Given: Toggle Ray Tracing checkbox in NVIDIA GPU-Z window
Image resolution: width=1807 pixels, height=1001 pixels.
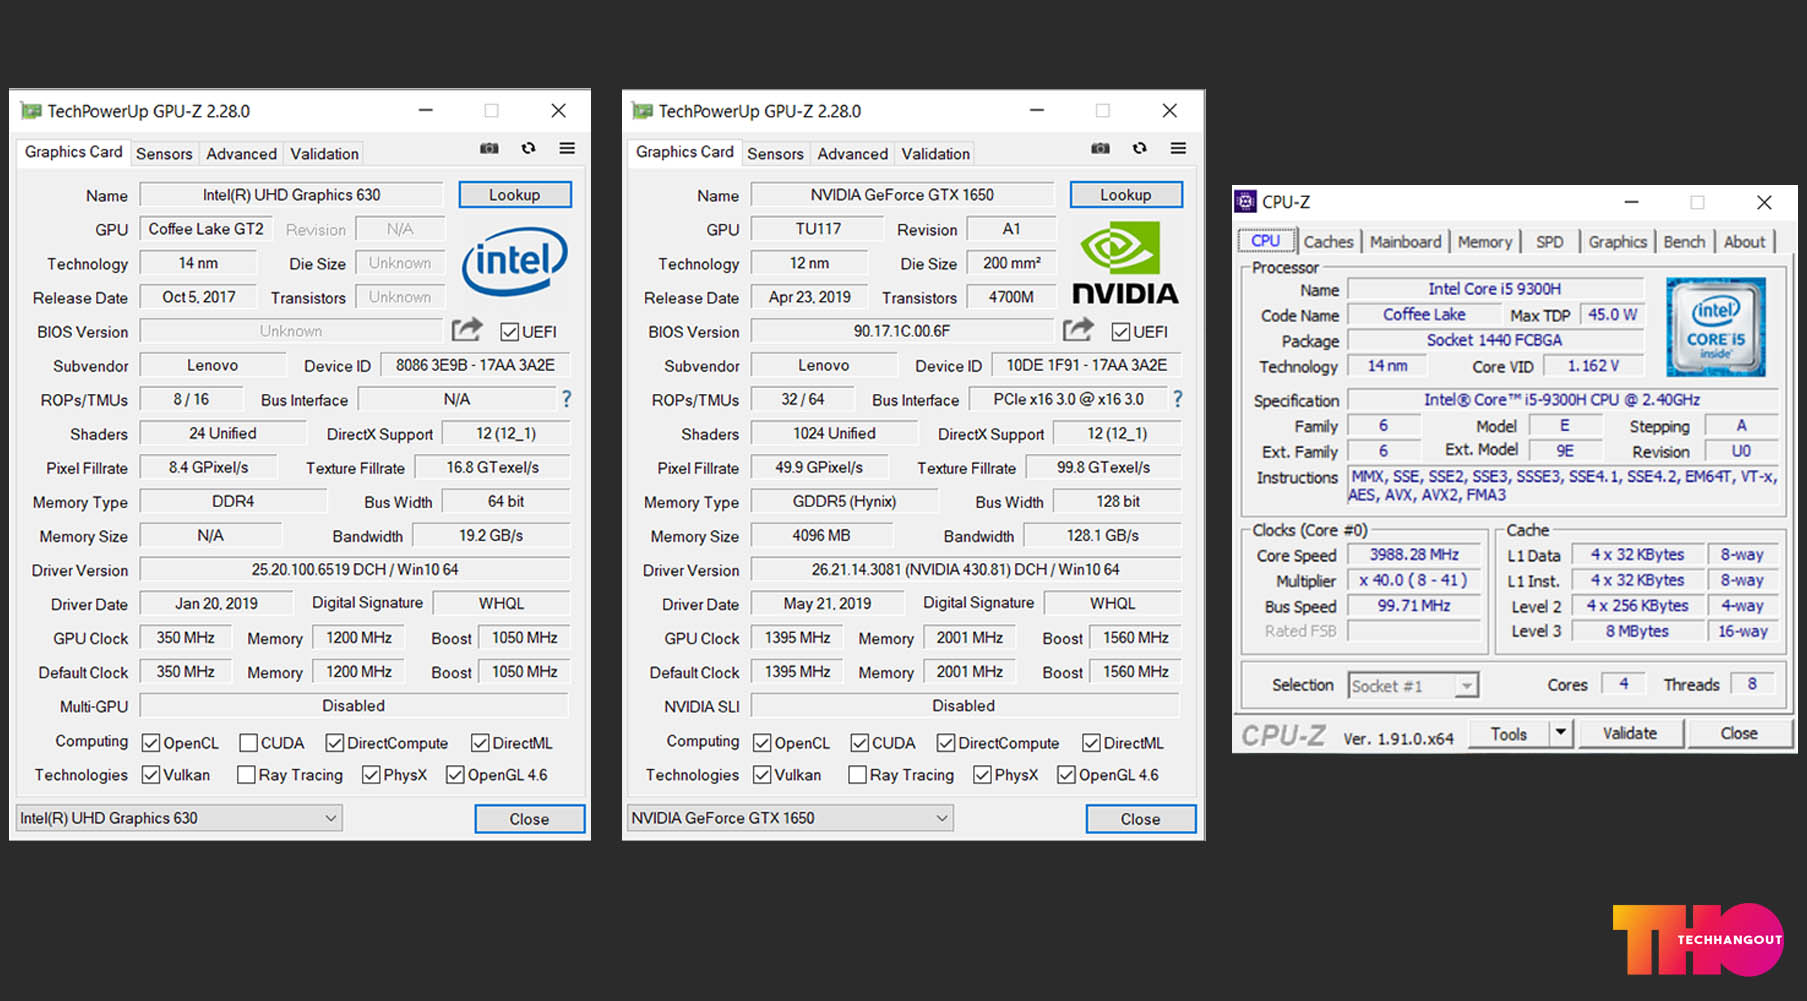Looking at the screenshot, I should coord(857,775).
